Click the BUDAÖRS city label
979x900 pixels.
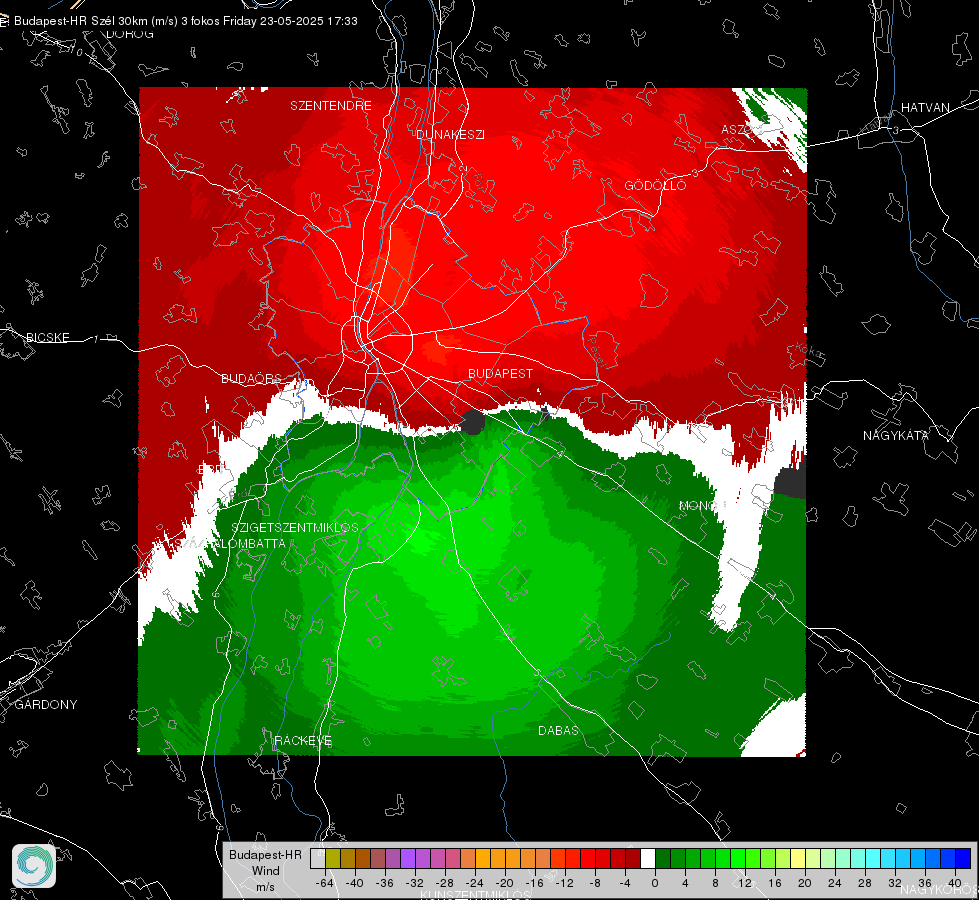coord(252,379)
